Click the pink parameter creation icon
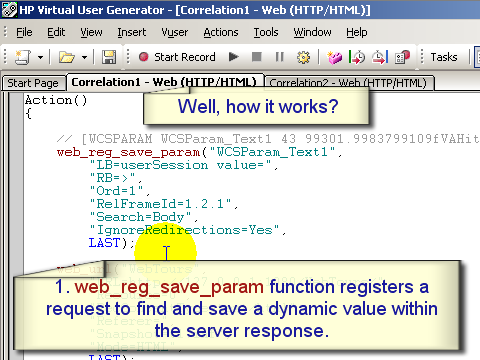Viewport: 480px width, 360px height. [334, 57]
